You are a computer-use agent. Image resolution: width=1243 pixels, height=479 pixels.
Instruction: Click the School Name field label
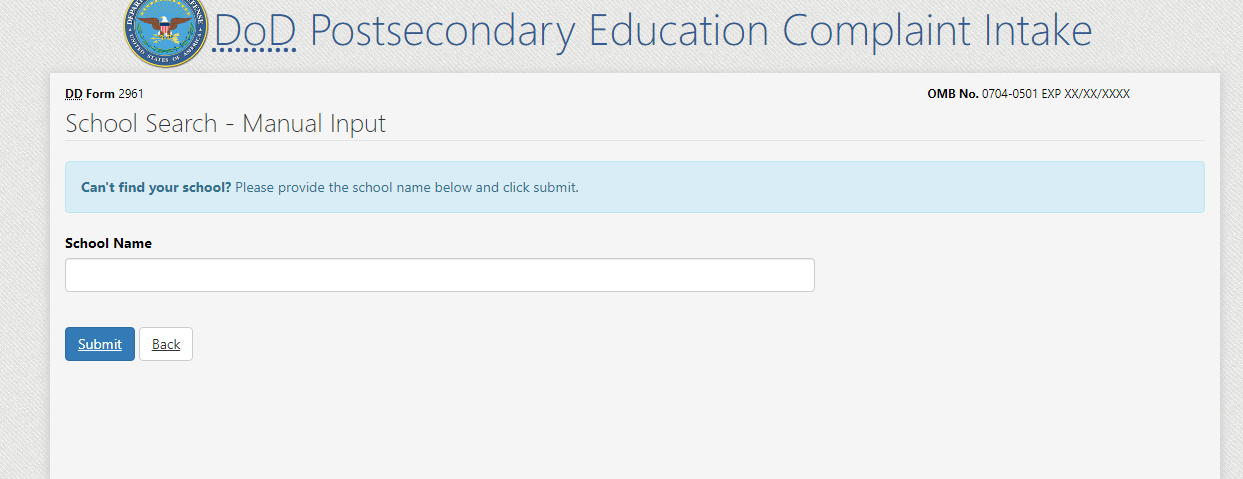click(x=108, y=243)
